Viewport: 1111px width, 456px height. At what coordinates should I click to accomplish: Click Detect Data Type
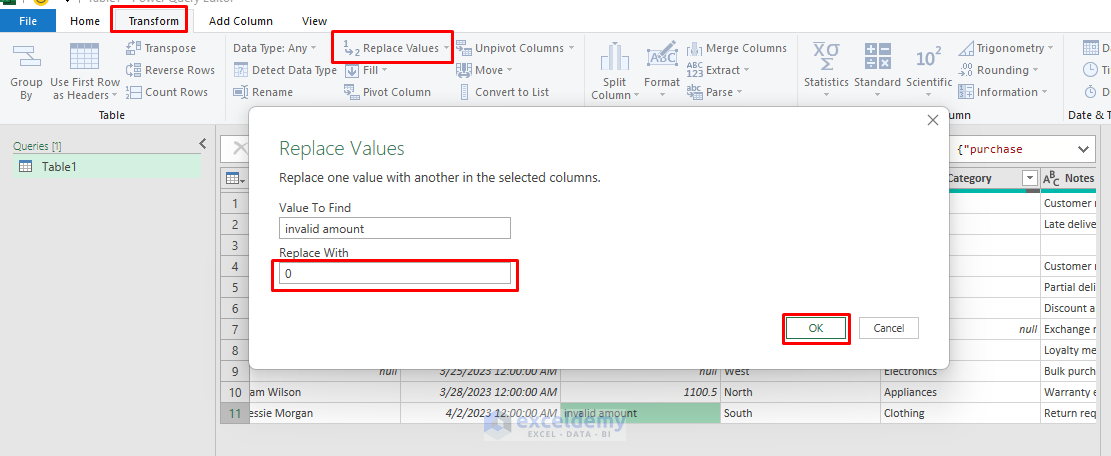[285, 70]
